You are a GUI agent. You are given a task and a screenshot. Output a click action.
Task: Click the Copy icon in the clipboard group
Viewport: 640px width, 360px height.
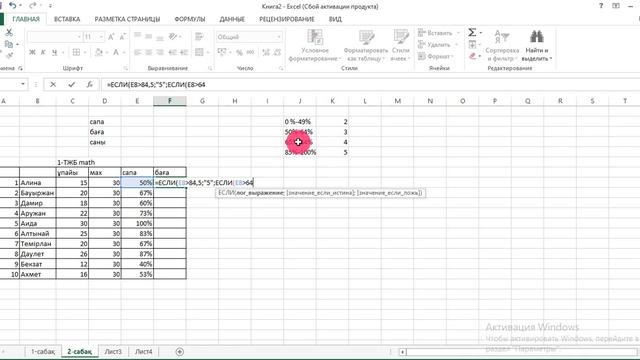9,44
